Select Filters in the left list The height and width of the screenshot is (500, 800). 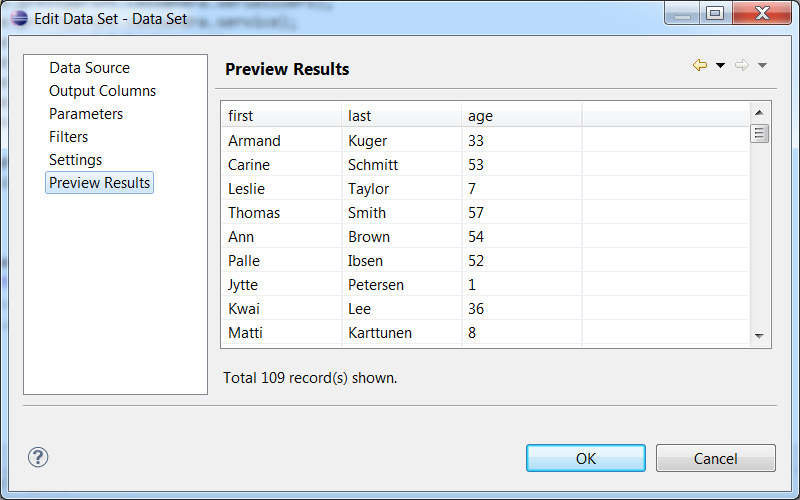(68, 137)
